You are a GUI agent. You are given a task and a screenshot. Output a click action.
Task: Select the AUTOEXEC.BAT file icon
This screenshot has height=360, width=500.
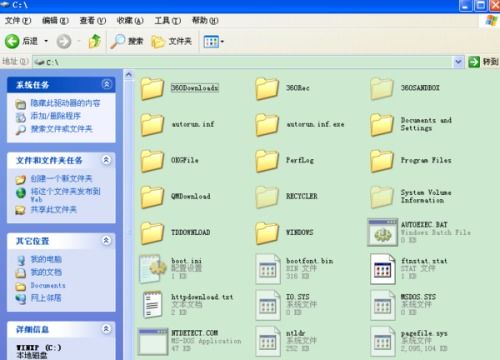383,232
